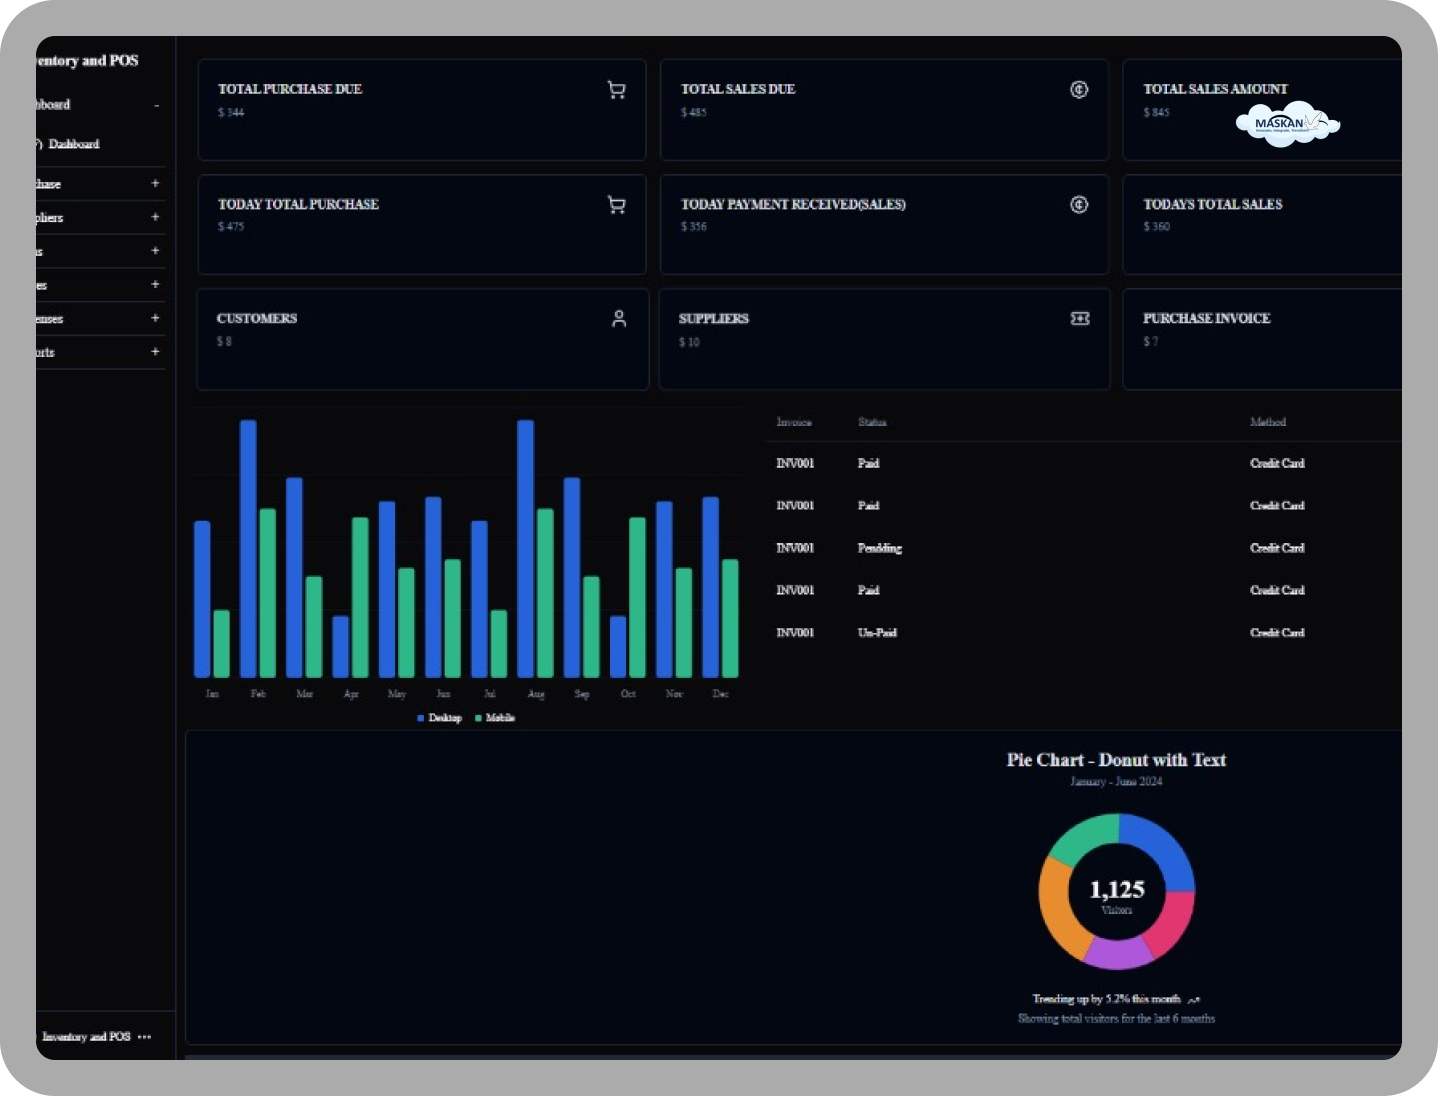Click the Un-Paid invoice row
The height and width of the screenshot is (1096, 1438).
877,633
